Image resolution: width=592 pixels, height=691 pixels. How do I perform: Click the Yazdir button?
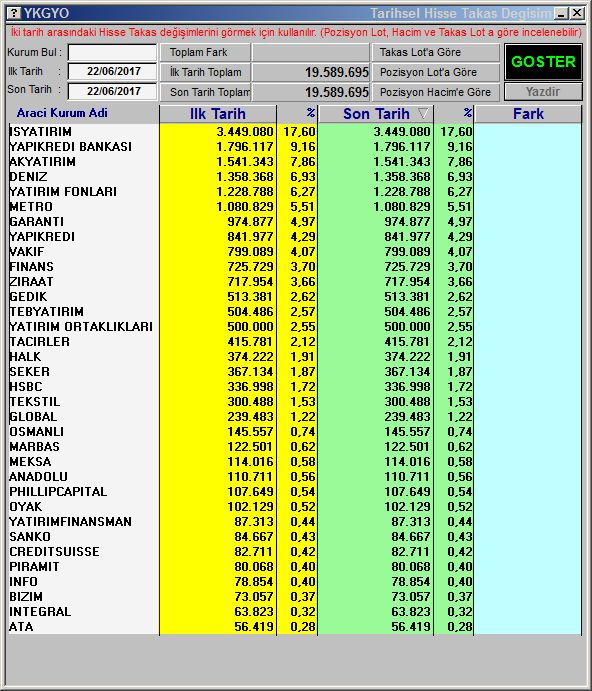543,92
